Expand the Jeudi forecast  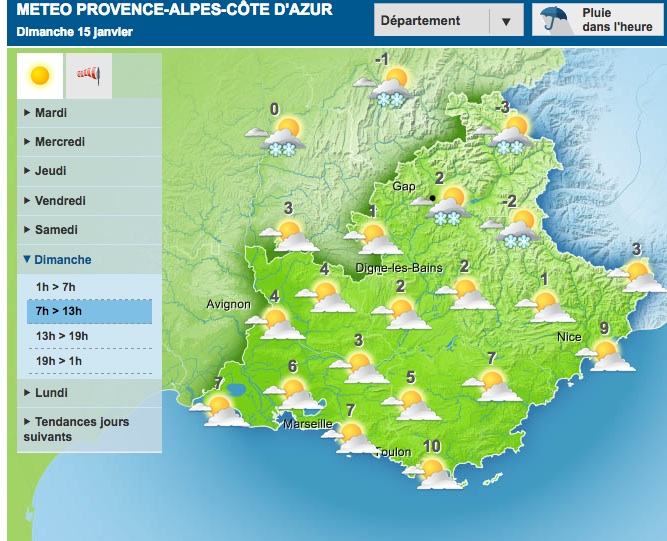(89, 171)
